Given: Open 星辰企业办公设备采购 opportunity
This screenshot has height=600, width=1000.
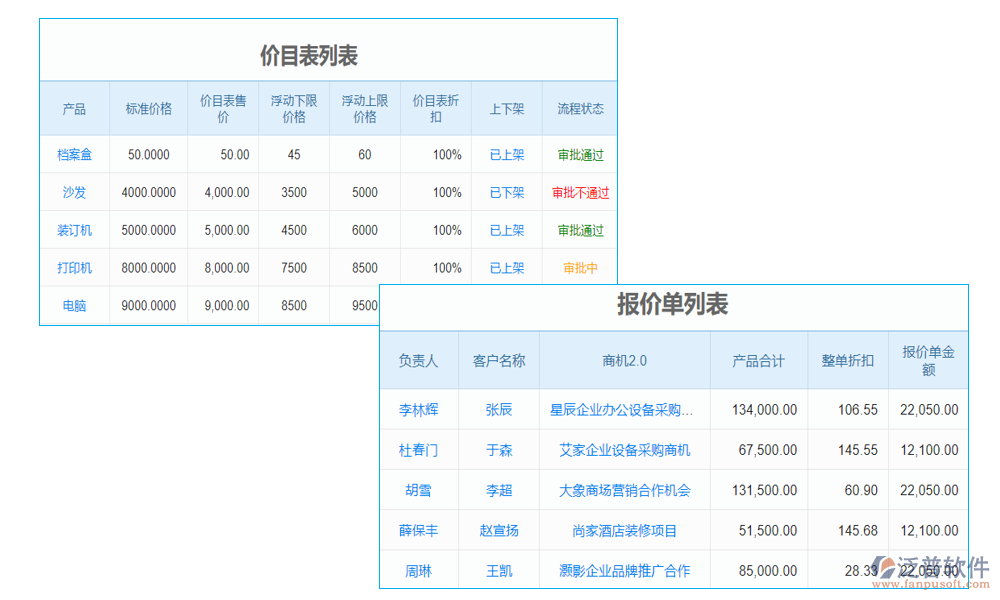Looking at the screenshot, I should tap(623, 410).
